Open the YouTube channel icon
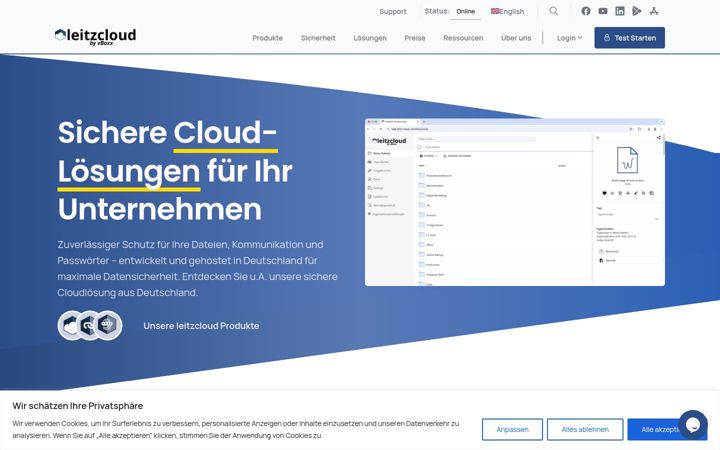The image size is (720, 450). 602,11
